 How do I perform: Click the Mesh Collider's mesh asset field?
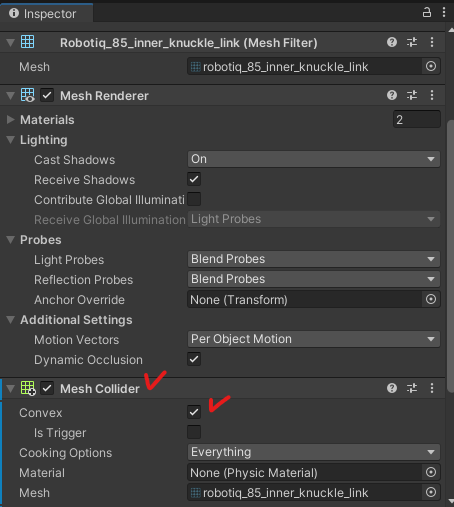point(305,492)
